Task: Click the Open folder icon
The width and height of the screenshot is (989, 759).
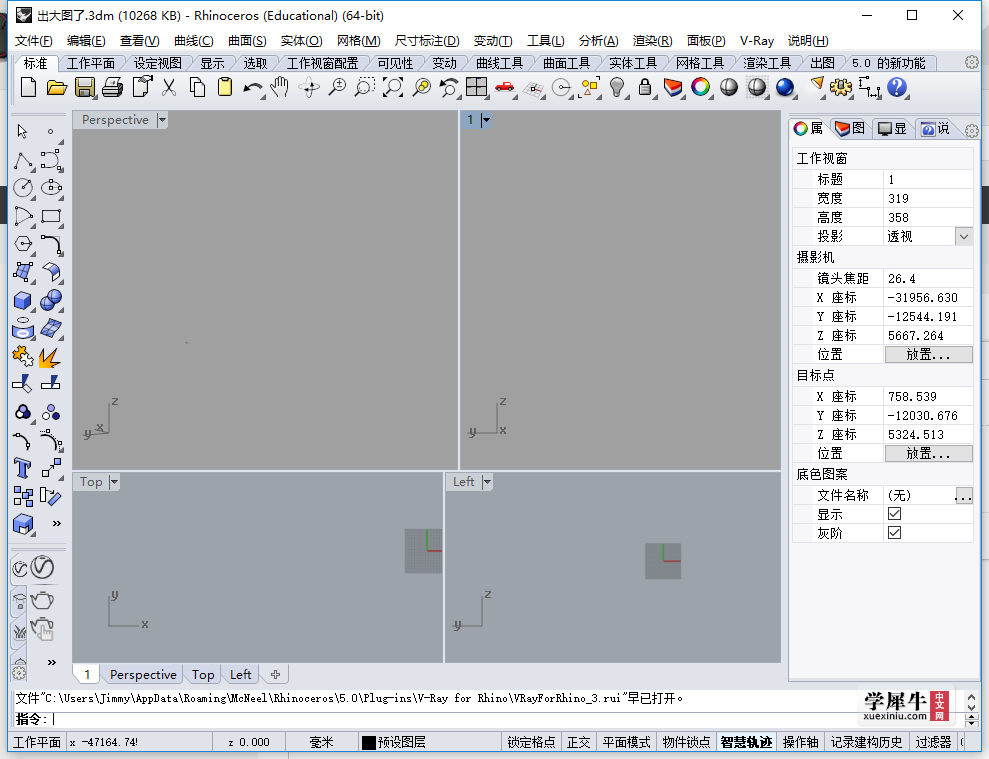Action: point(57,87)
